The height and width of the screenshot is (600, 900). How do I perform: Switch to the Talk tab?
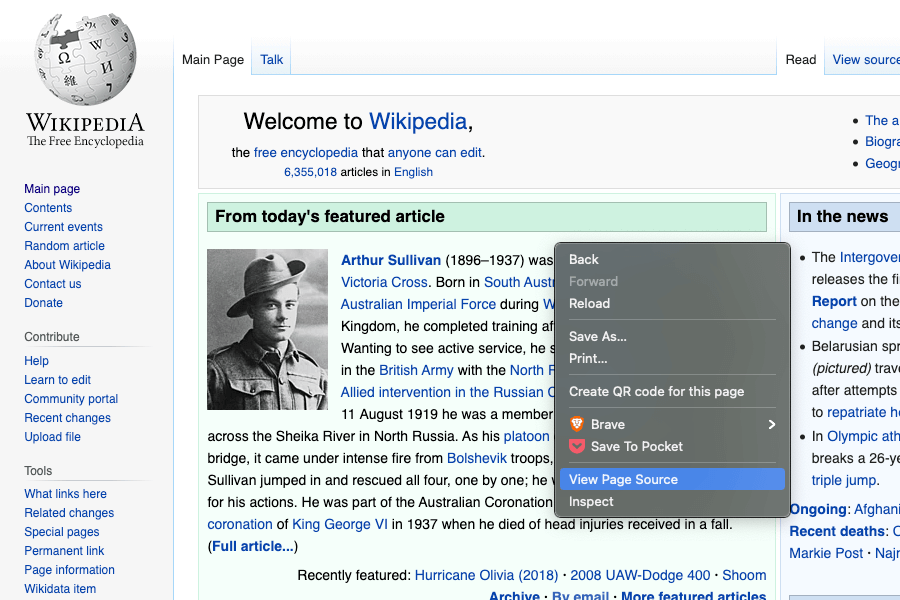(271, 60)
